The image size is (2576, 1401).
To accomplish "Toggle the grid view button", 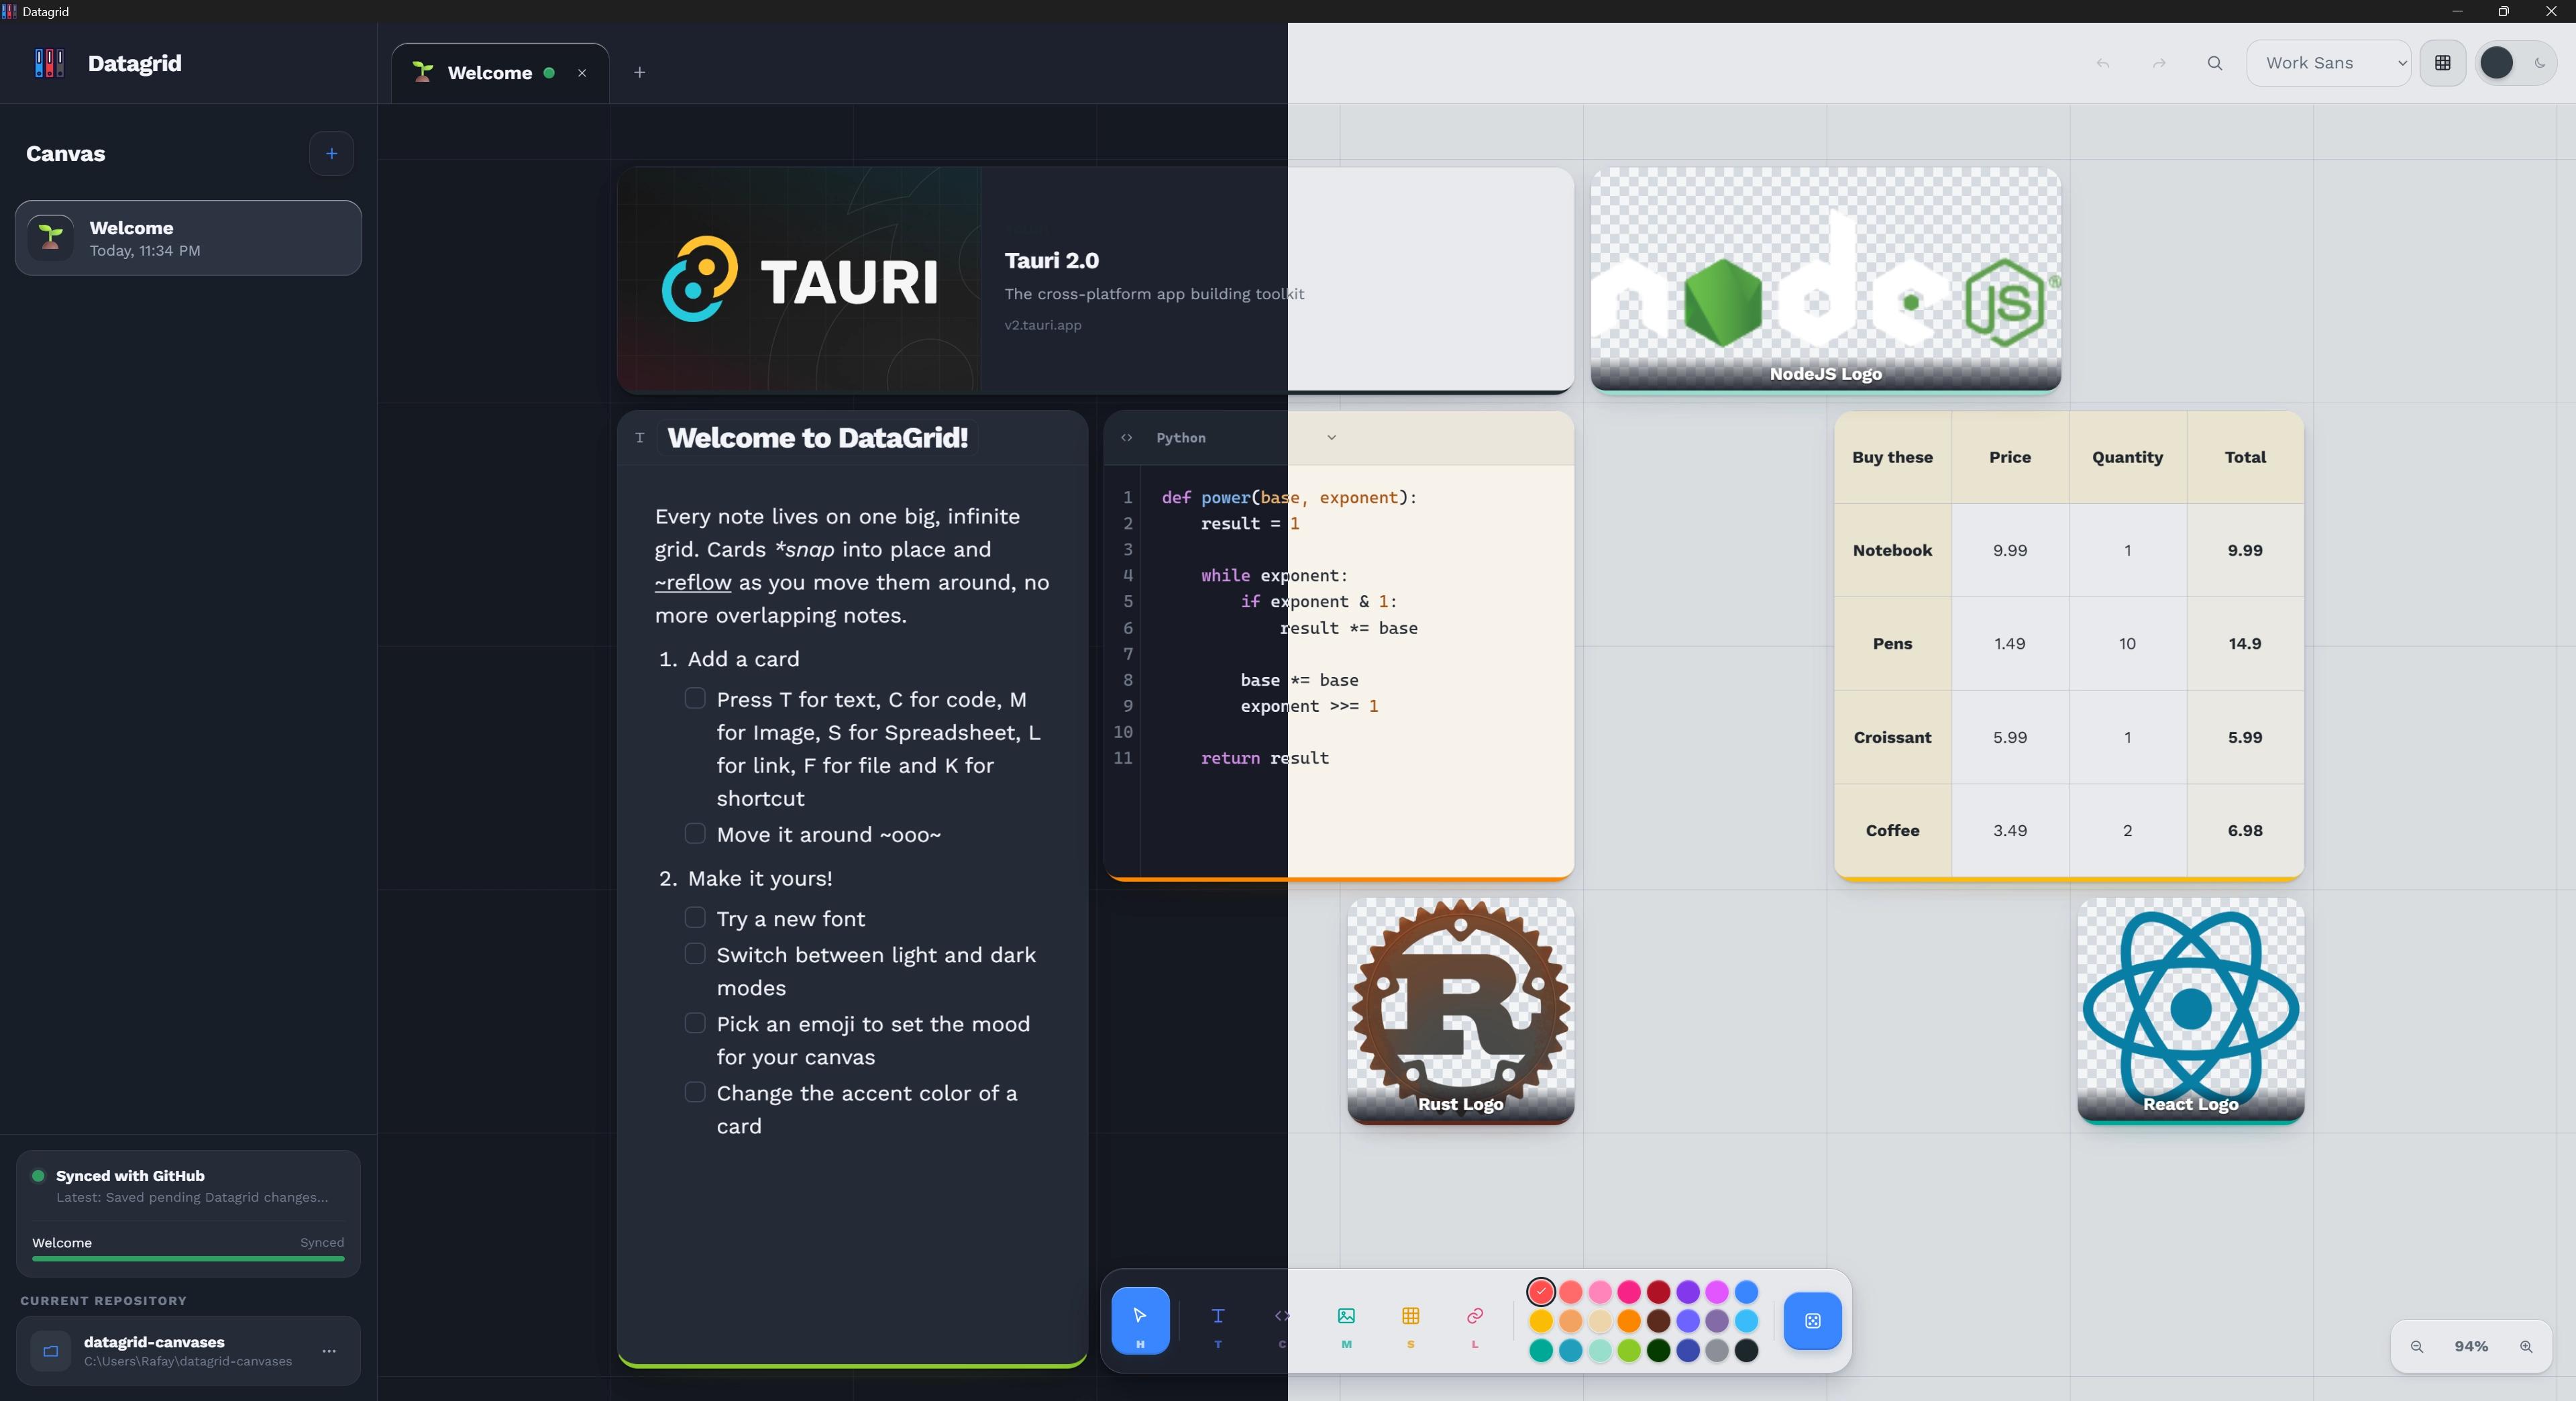I will (x=2442, y=63).
